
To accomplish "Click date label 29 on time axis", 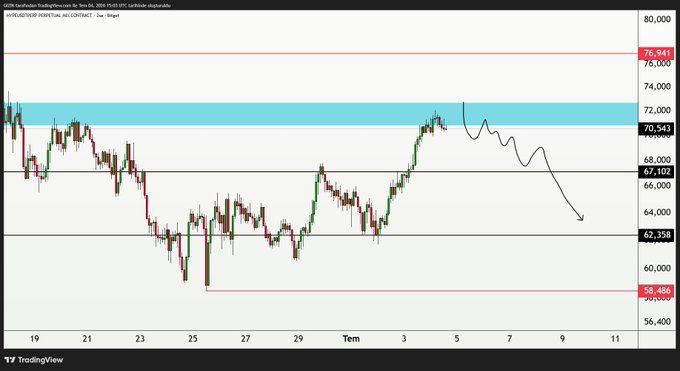I will pos(298,339).
